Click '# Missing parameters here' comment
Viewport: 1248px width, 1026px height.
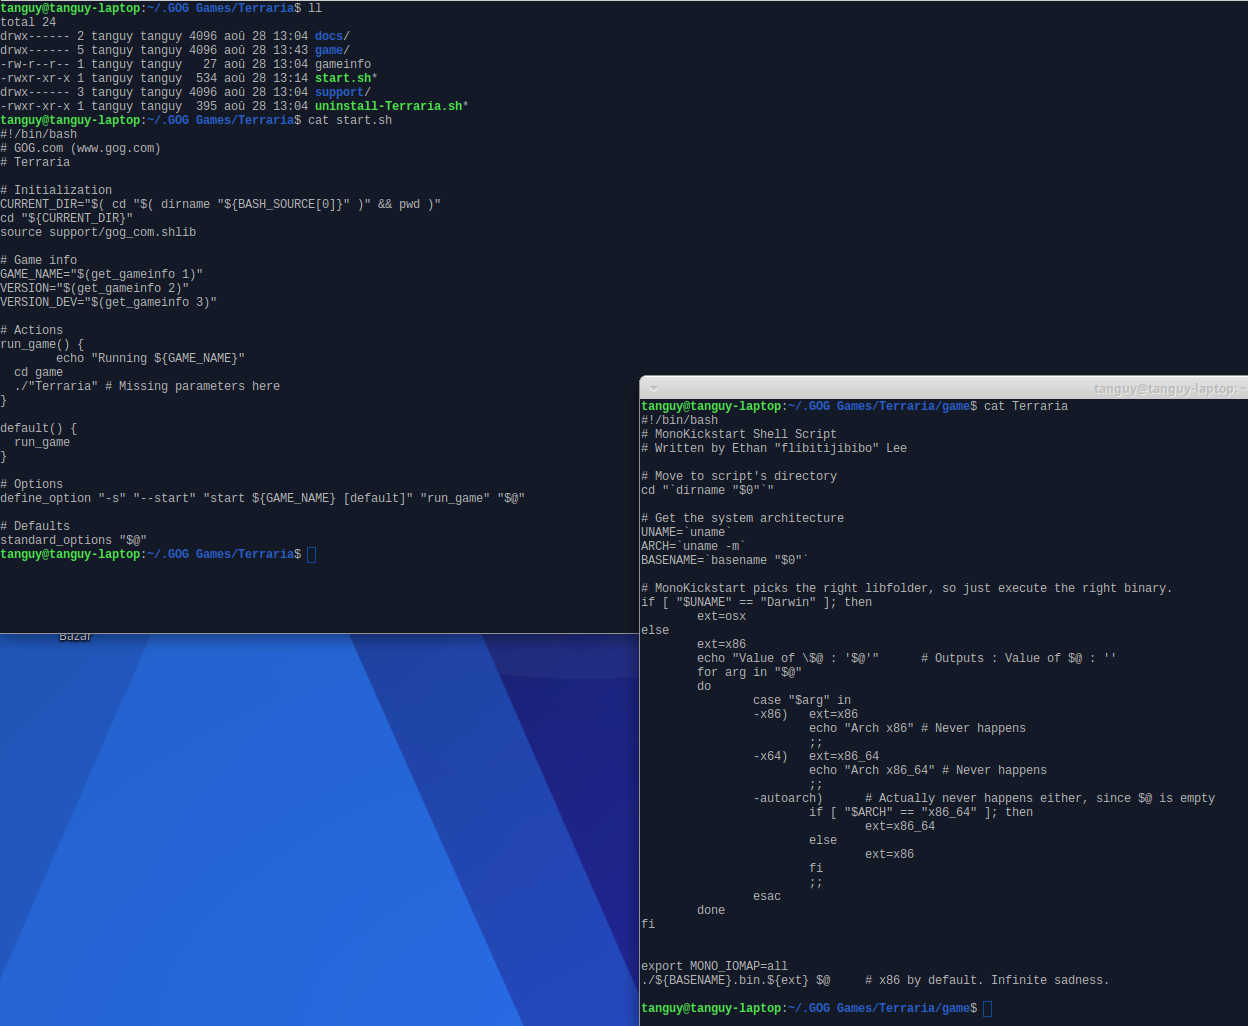[192, 386]
